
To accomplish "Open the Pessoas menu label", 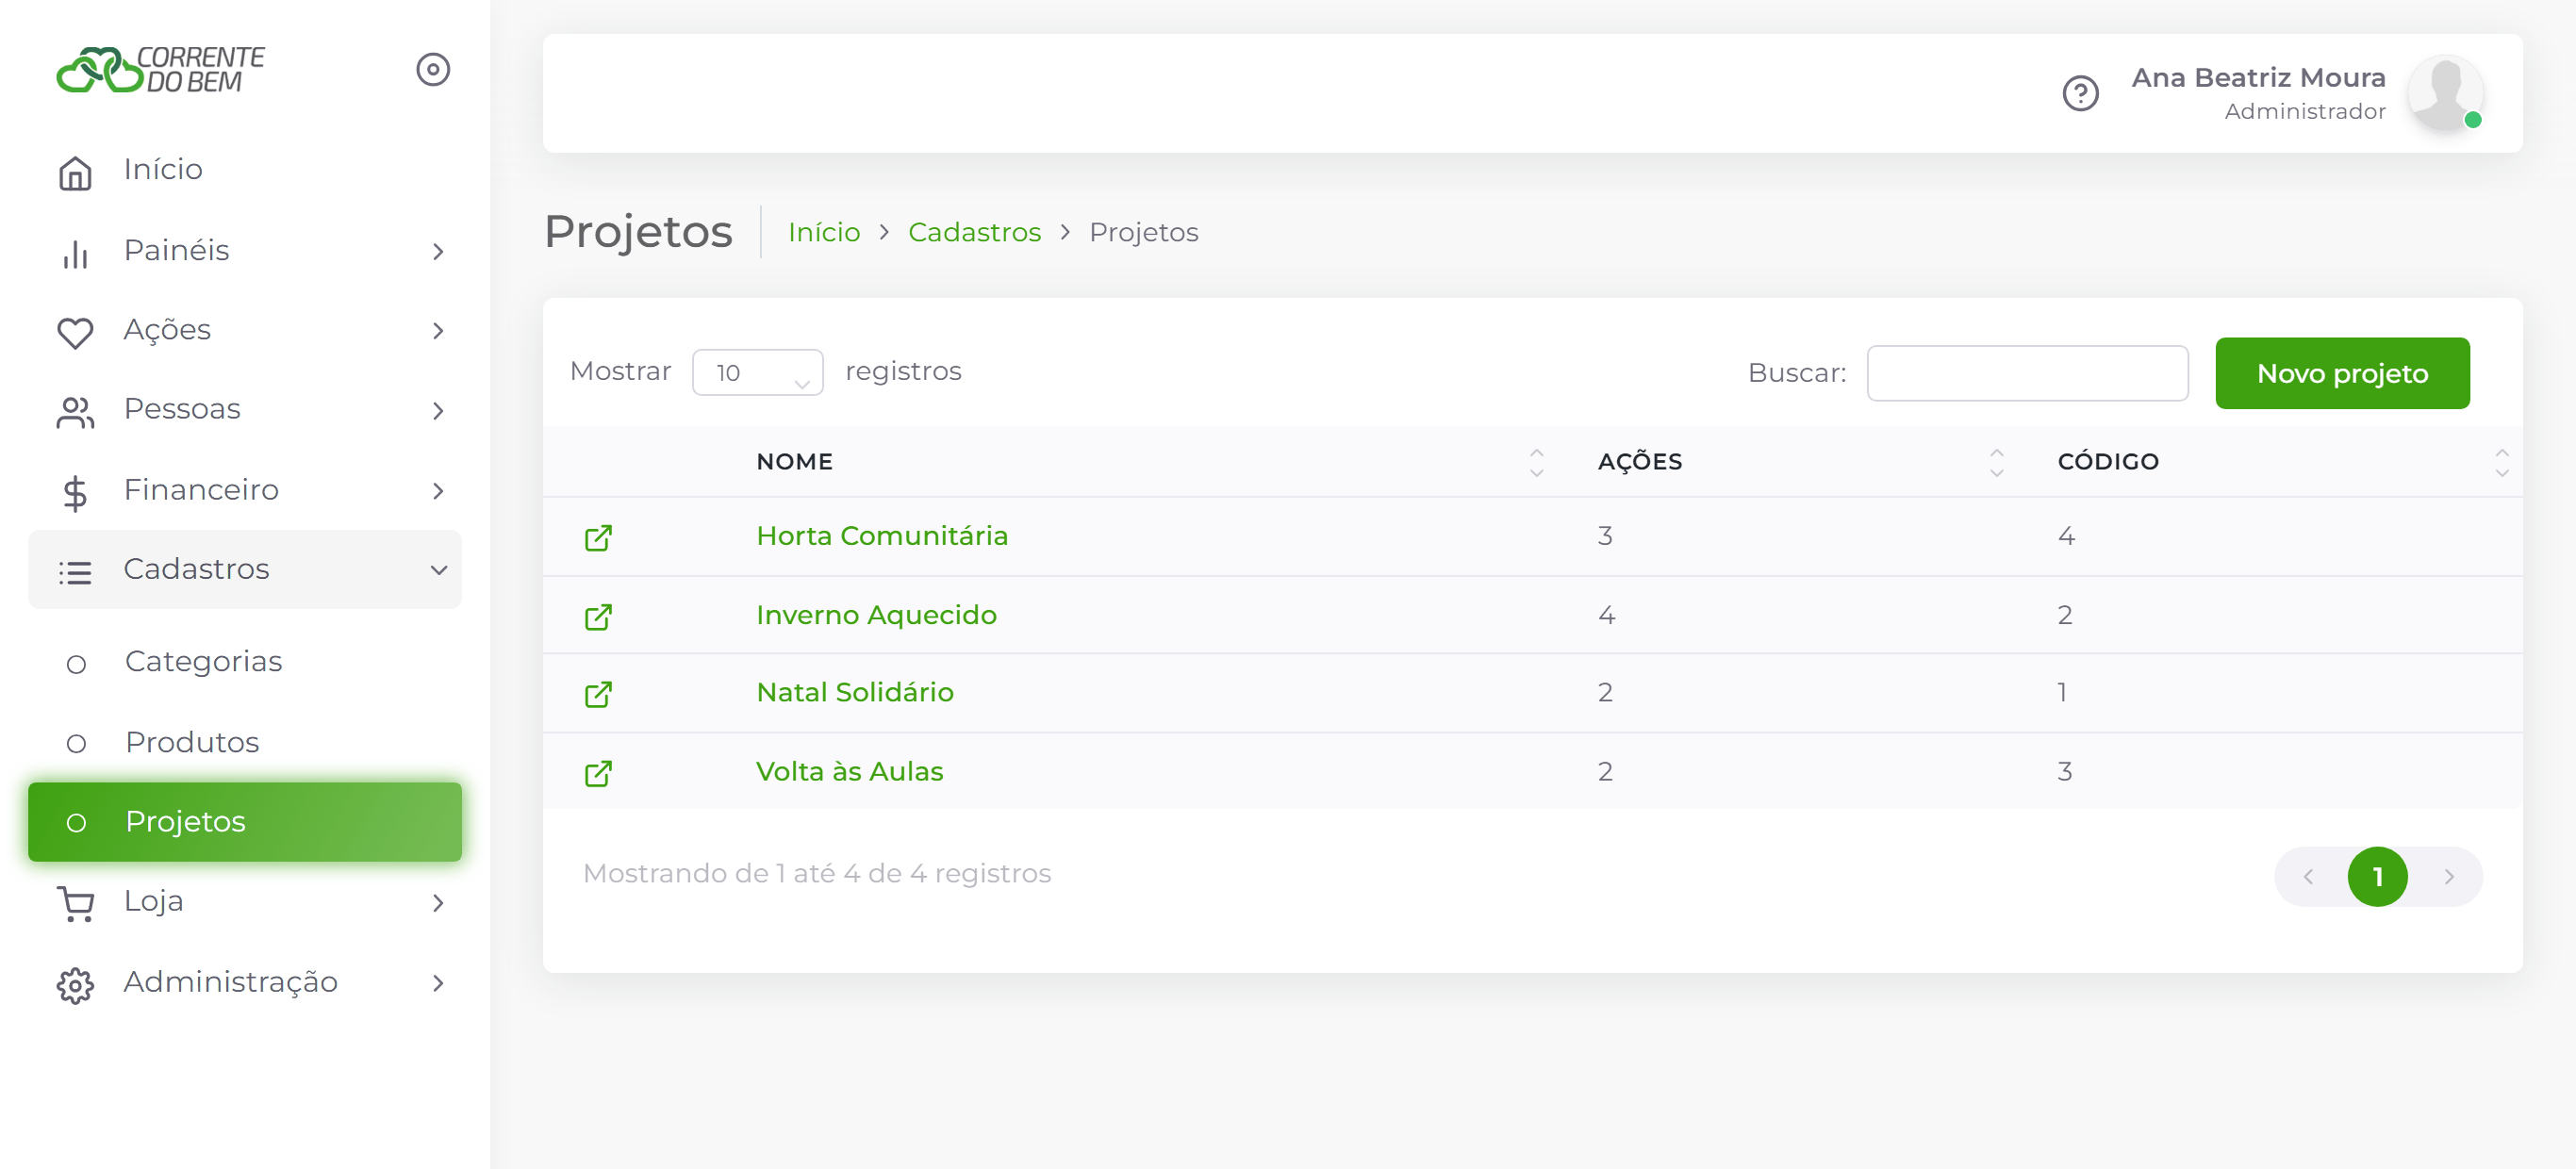I will 182,409.
